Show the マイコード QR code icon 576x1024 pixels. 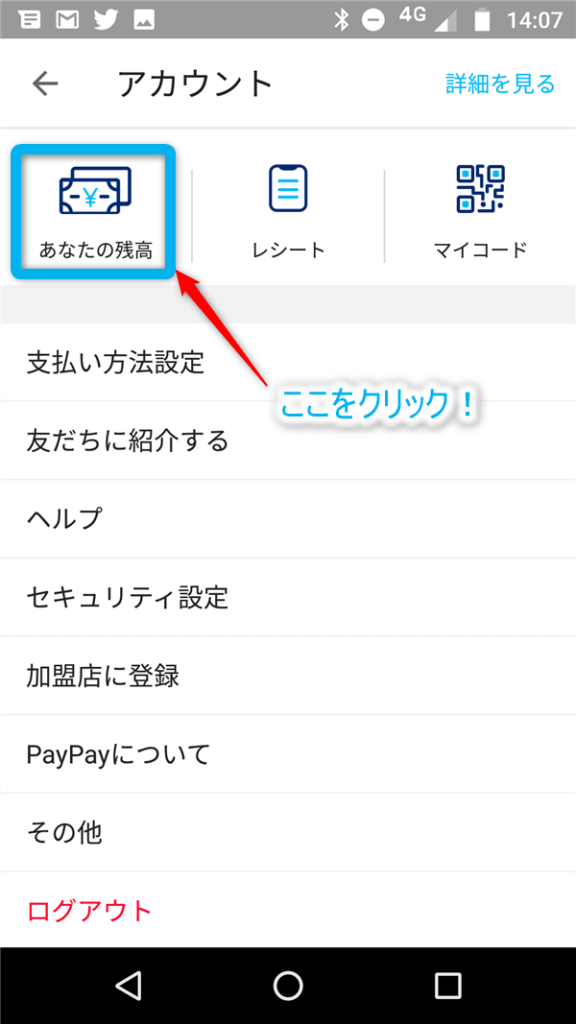[480, 189]
